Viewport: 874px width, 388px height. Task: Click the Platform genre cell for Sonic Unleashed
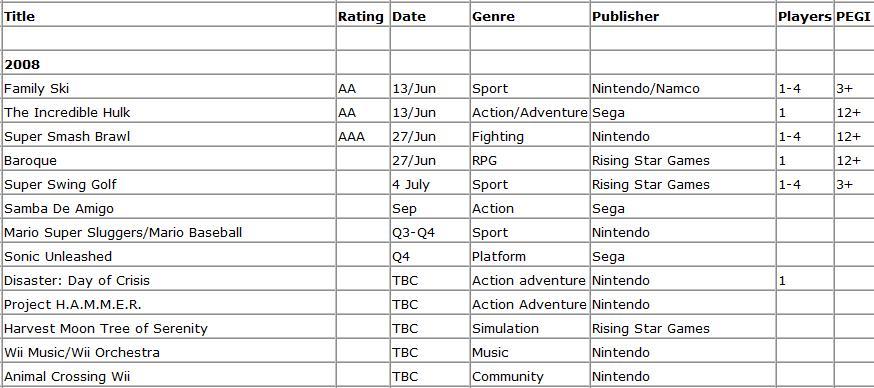click(530, 256)
